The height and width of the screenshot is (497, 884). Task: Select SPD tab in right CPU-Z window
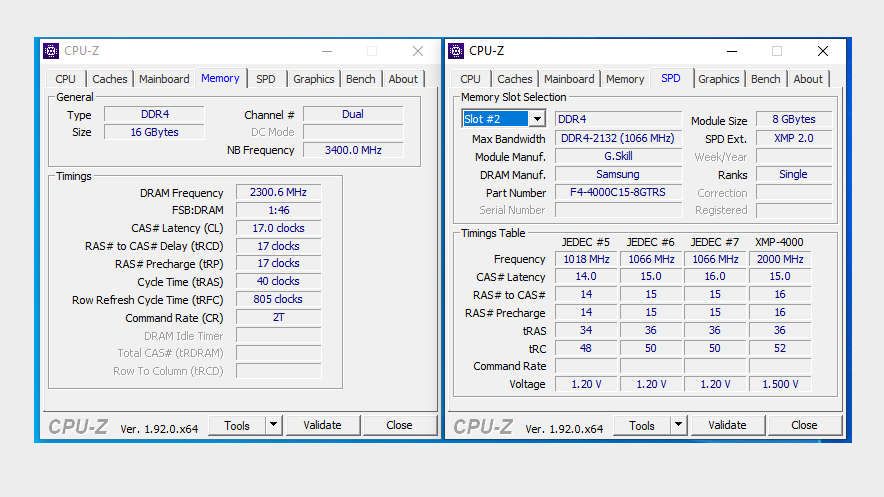[x=670, y=78]
